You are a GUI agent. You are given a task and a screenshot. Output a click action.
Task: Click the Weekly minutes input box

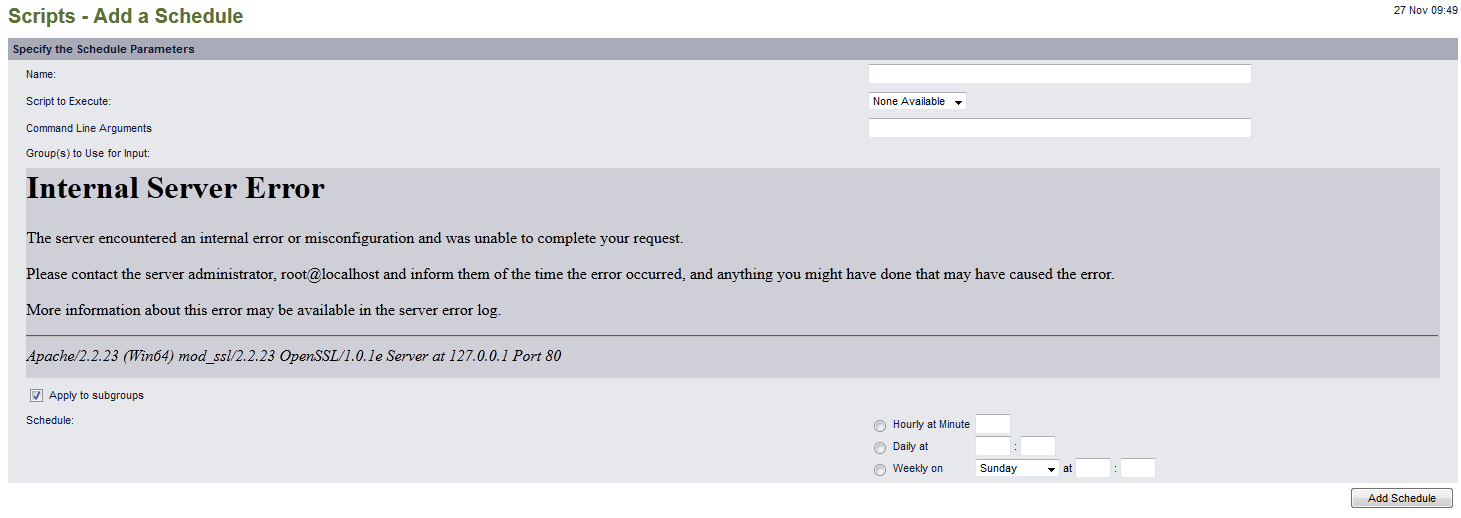1138,468
